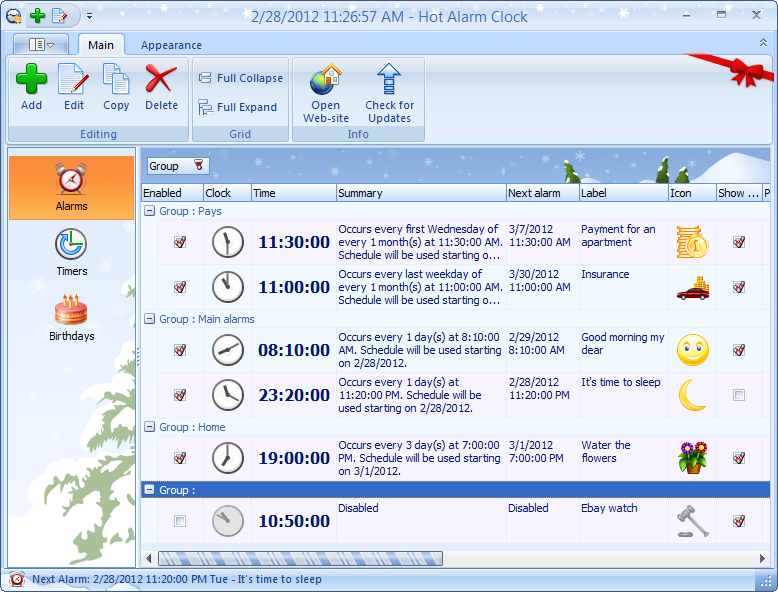Image resolution: width=778 pixels, height=592 pixels.
Task: Toggle Enabled checkbox for 11:30:00 alarm
Action: point(180,242)
